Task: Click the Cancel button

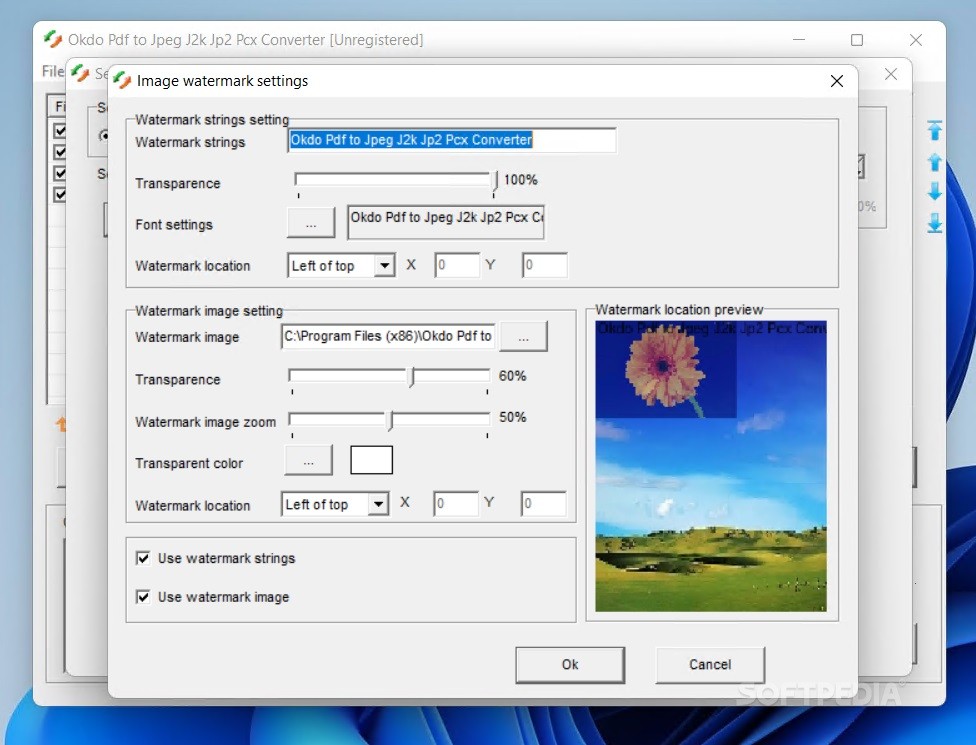Action: click(x=710, y=665)
